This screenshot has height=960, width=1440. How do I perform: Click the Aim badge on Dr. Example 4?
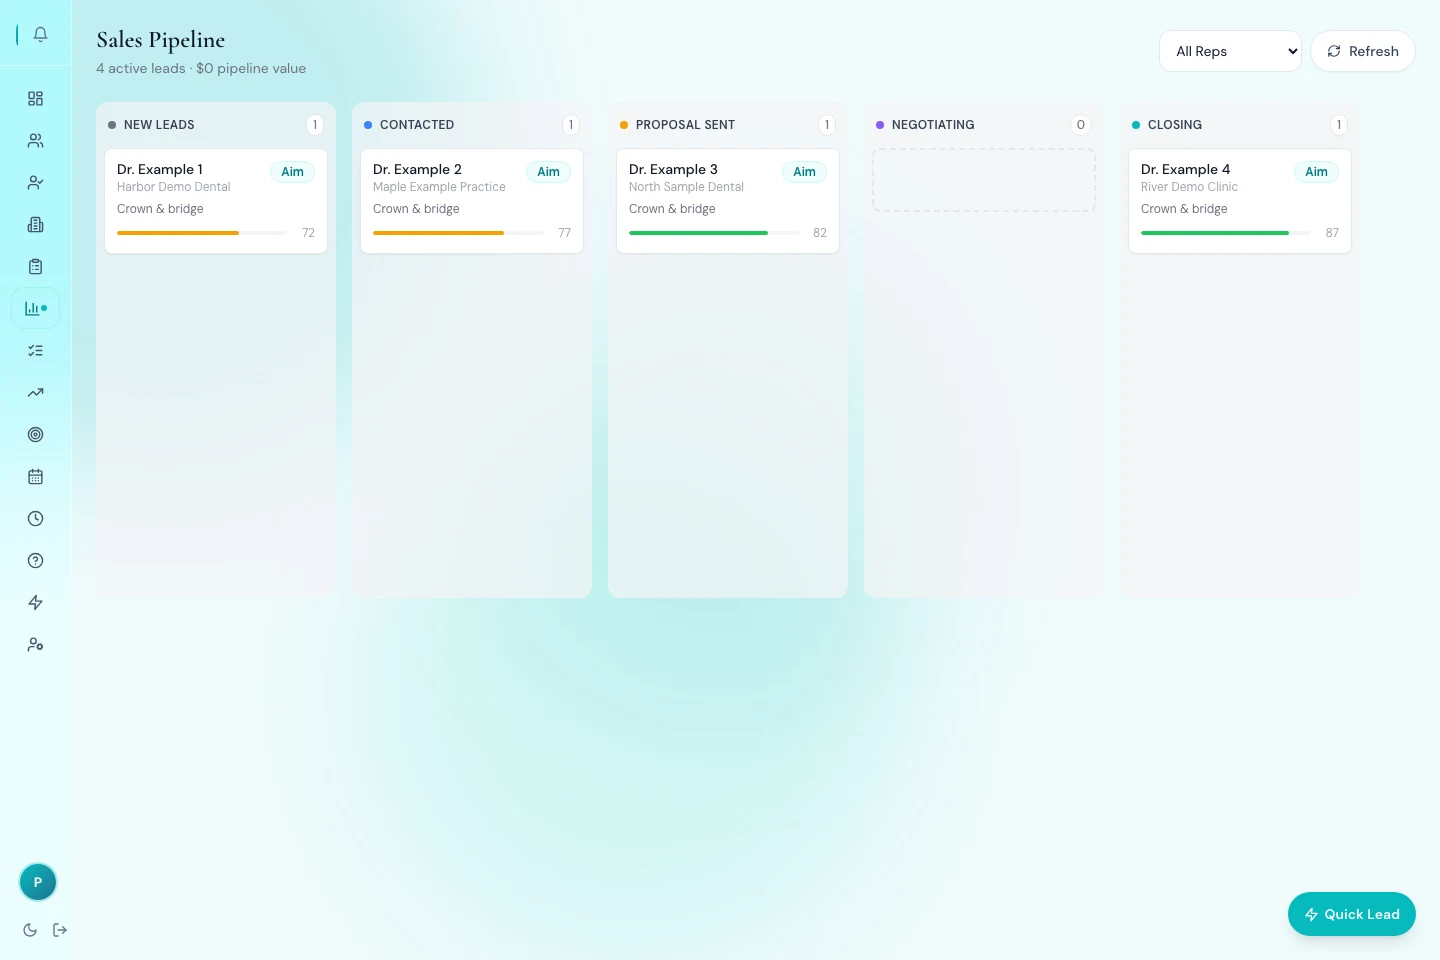(1316, 172)
